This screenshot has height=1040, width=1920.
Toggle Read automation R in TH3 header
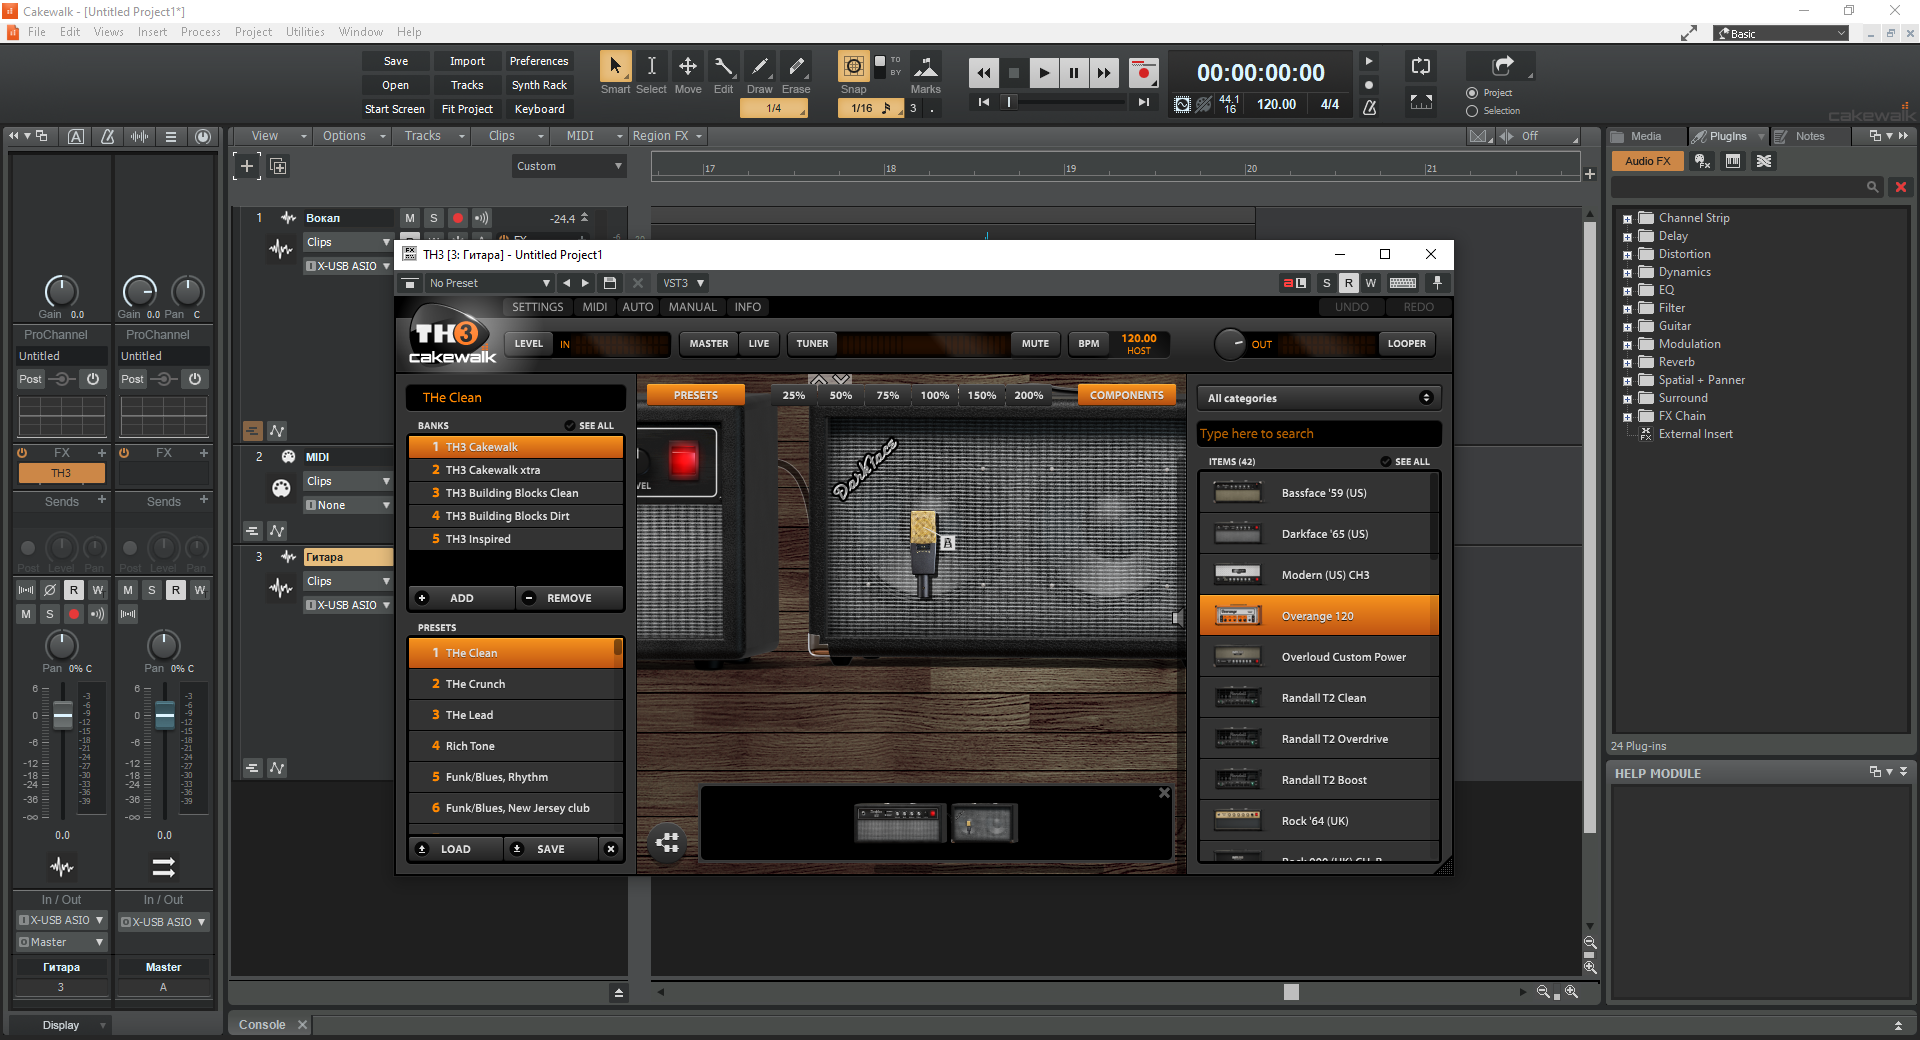coord(1349,283)
